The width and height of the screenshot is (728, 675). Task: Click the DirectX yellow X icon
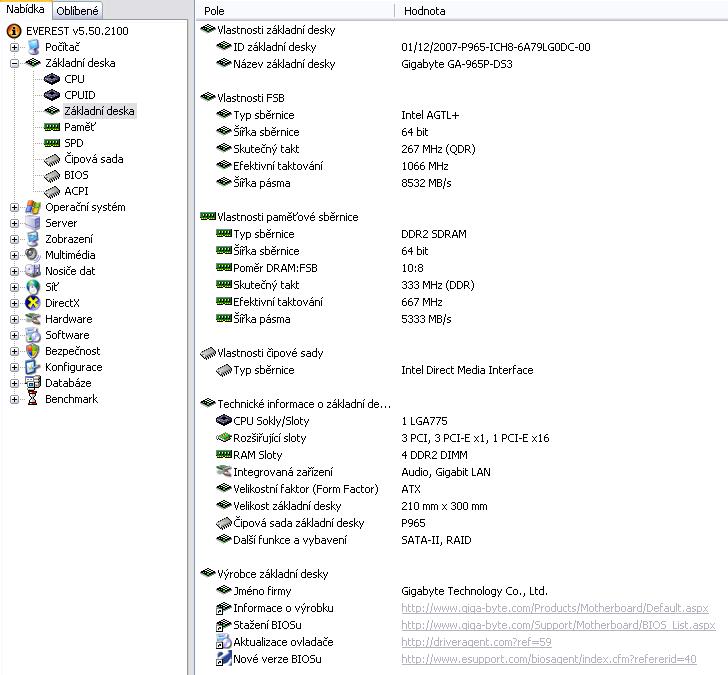pyautogui.click(x=33, y=303)
